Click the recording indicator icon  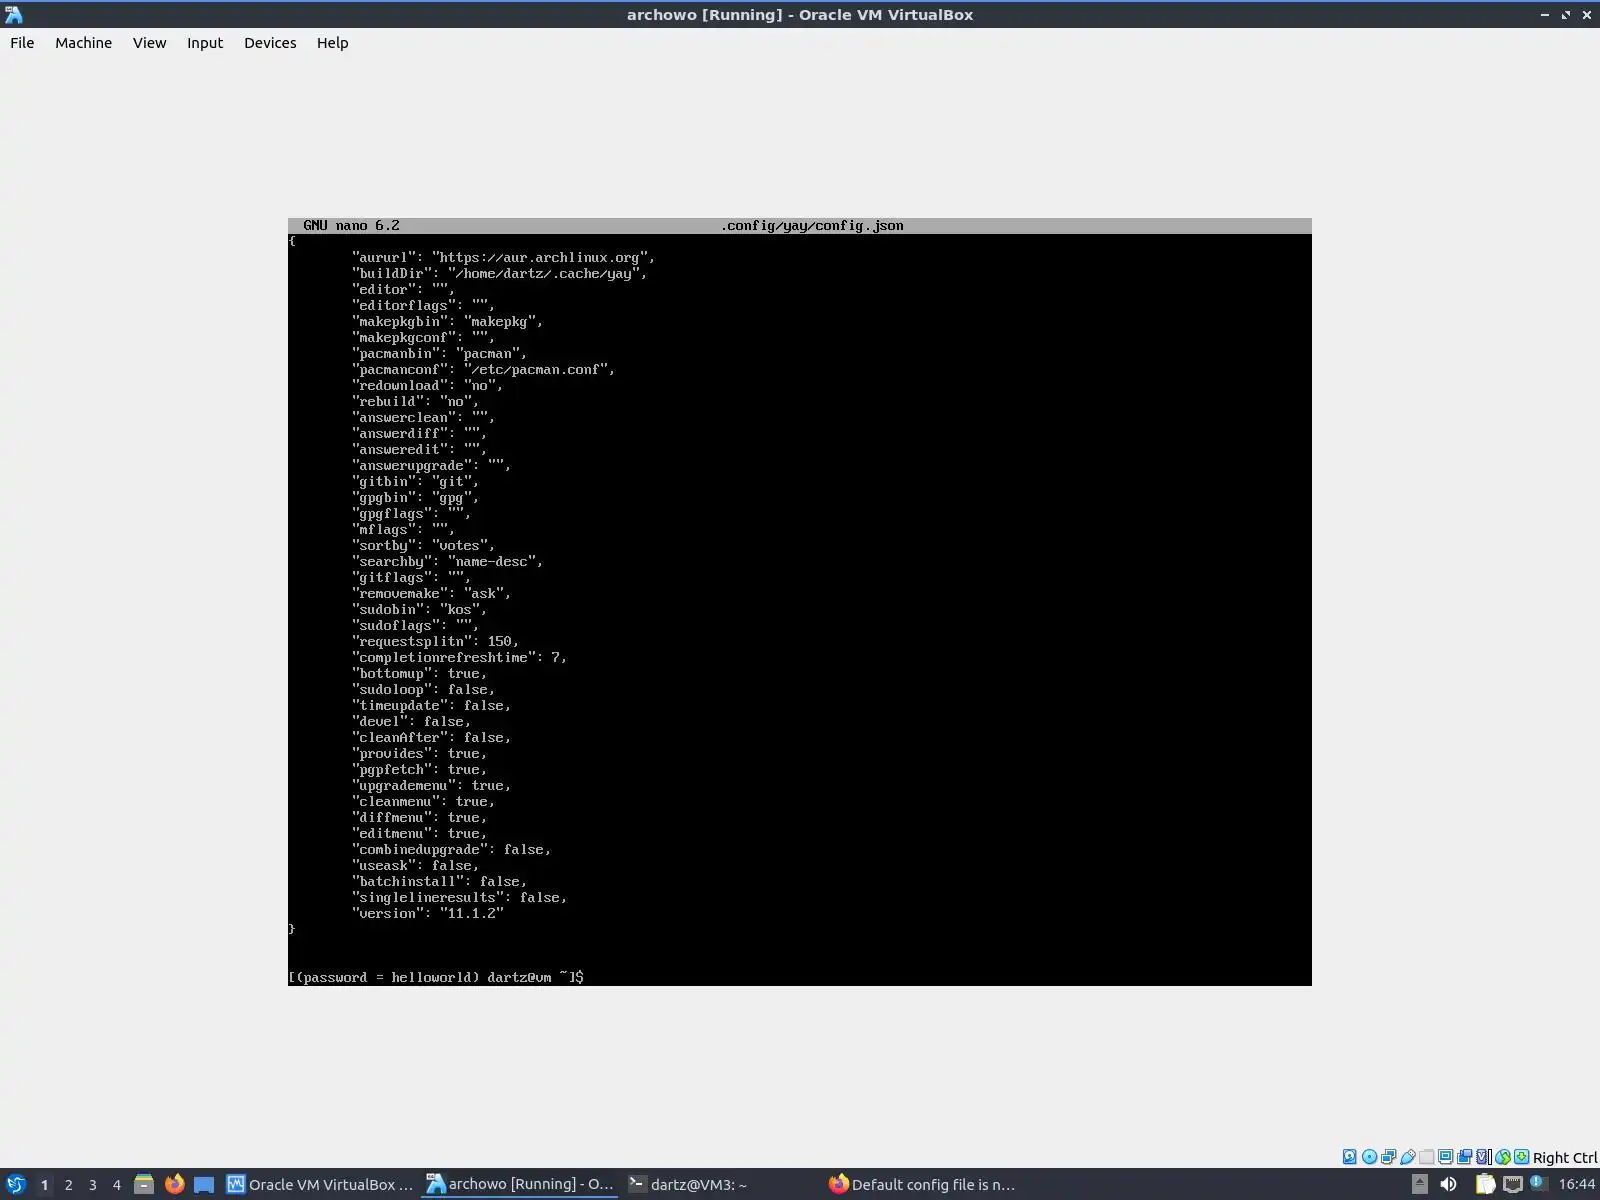(x=1465, y=1157)
